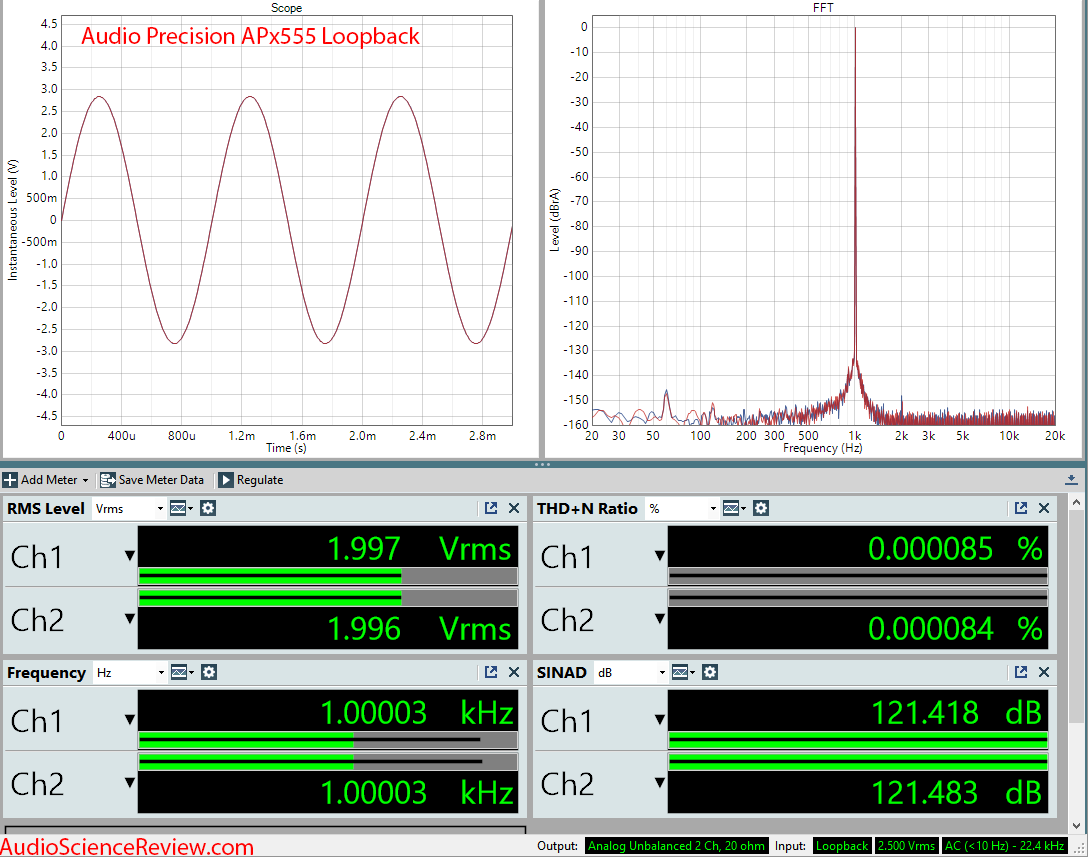This screenshot has width=1088, height=857.
Task: Expand THD+N Ratio Ch1 arrow
Action: (x=660, y=556)
